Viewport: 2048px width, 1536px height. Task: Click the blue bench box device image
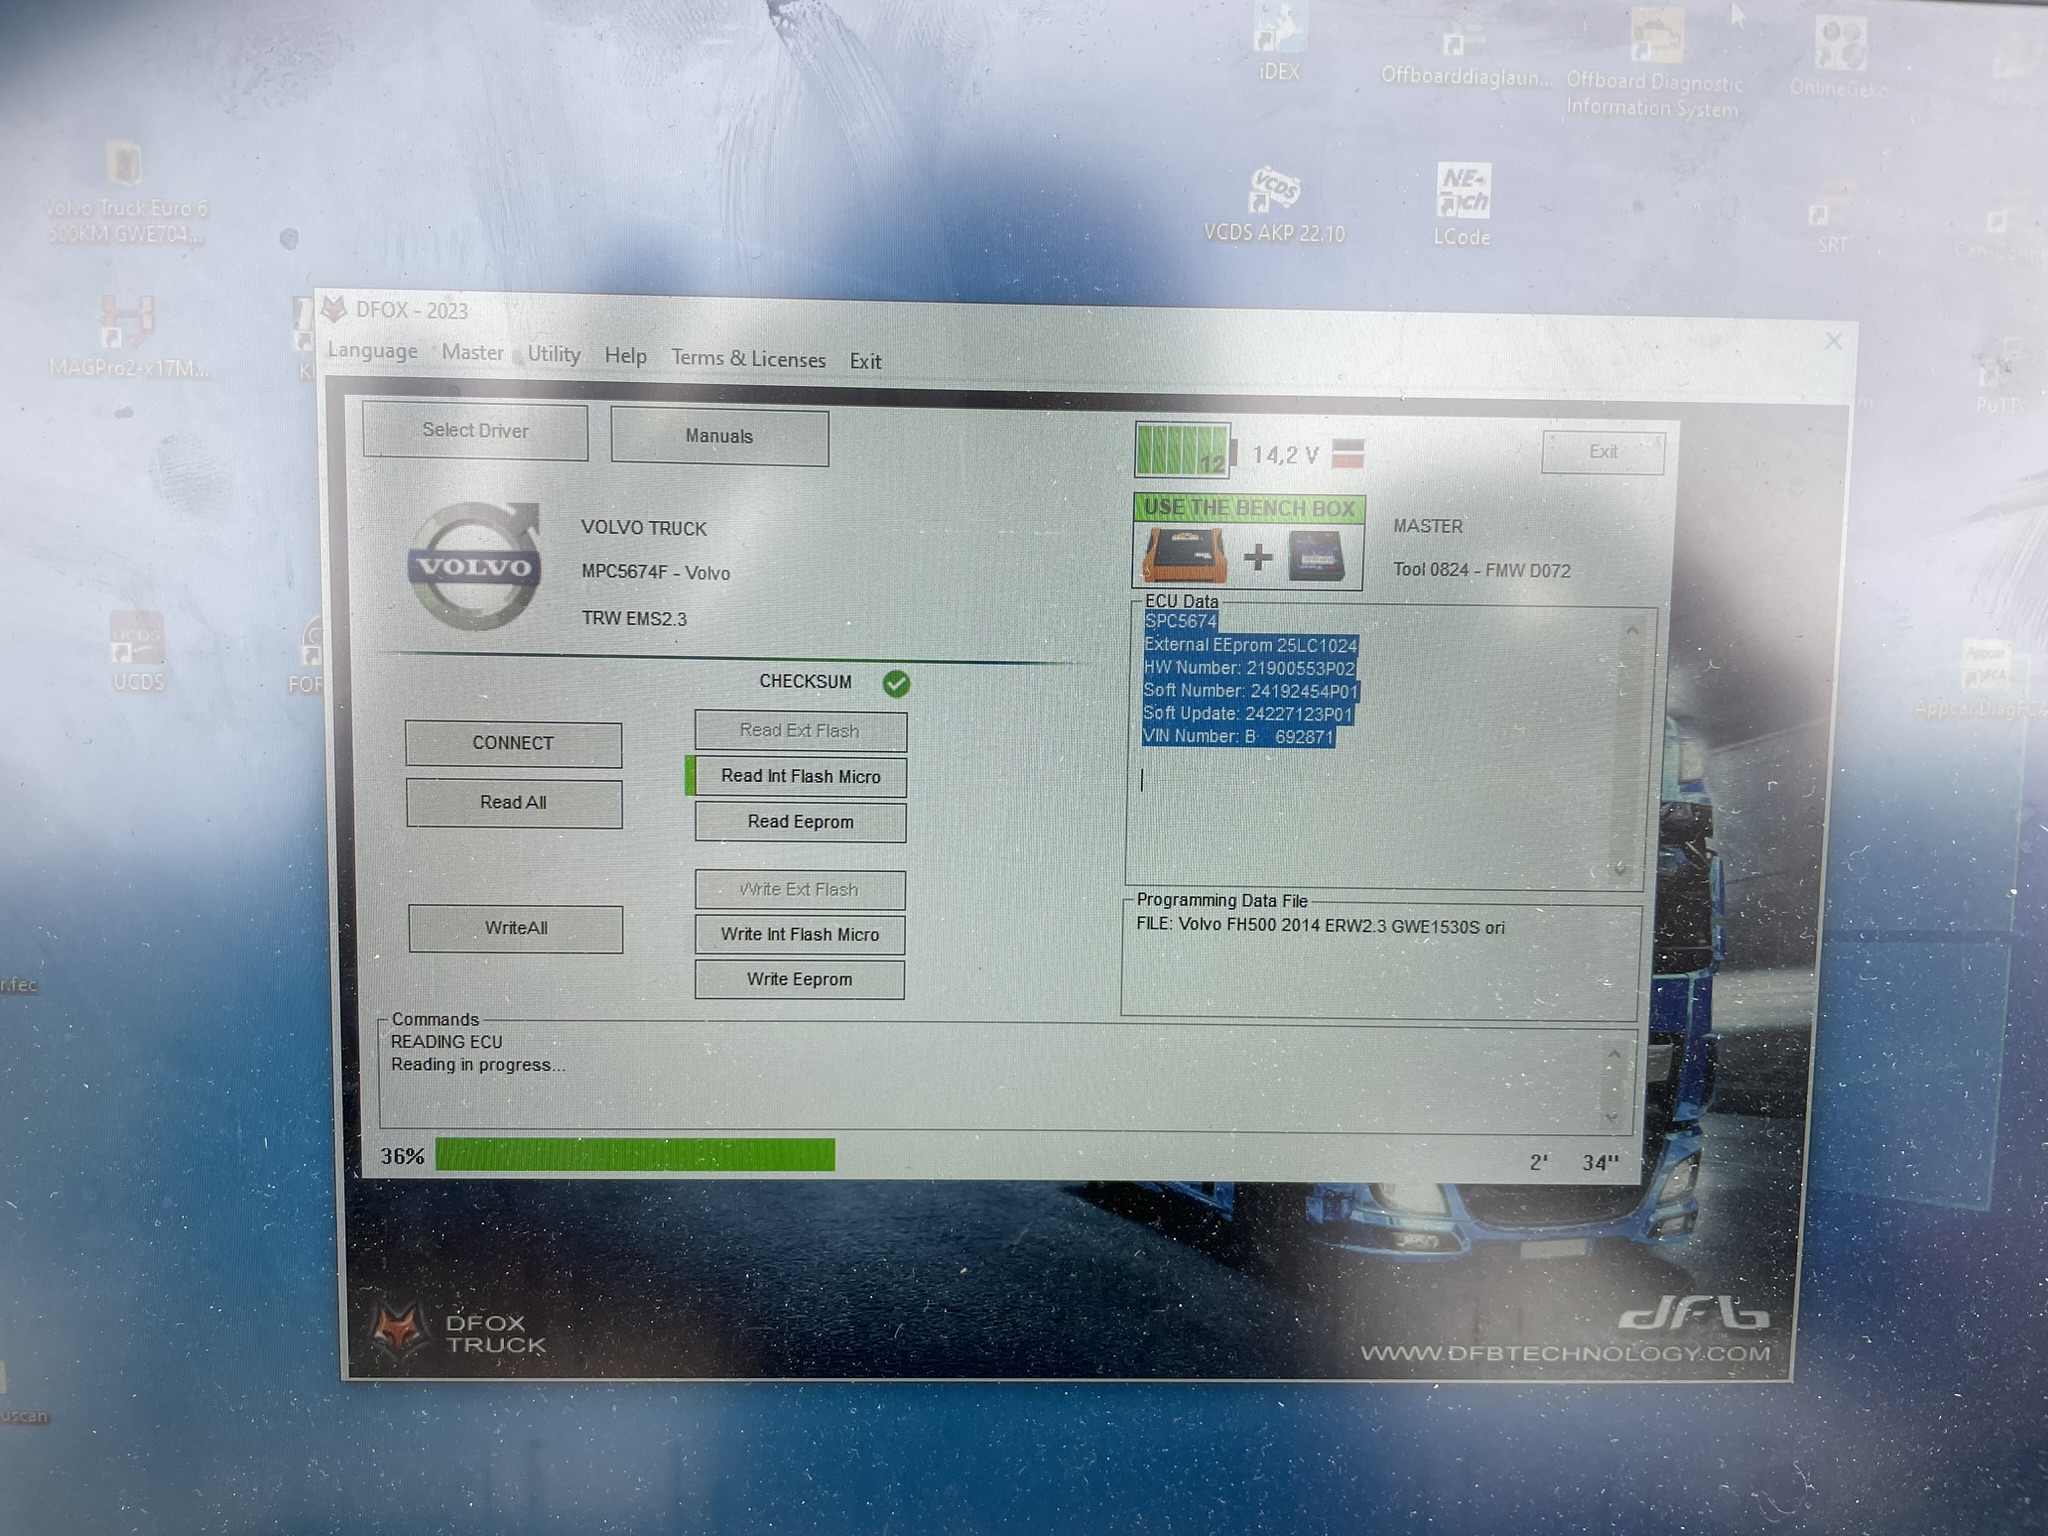coord(1317,557)
